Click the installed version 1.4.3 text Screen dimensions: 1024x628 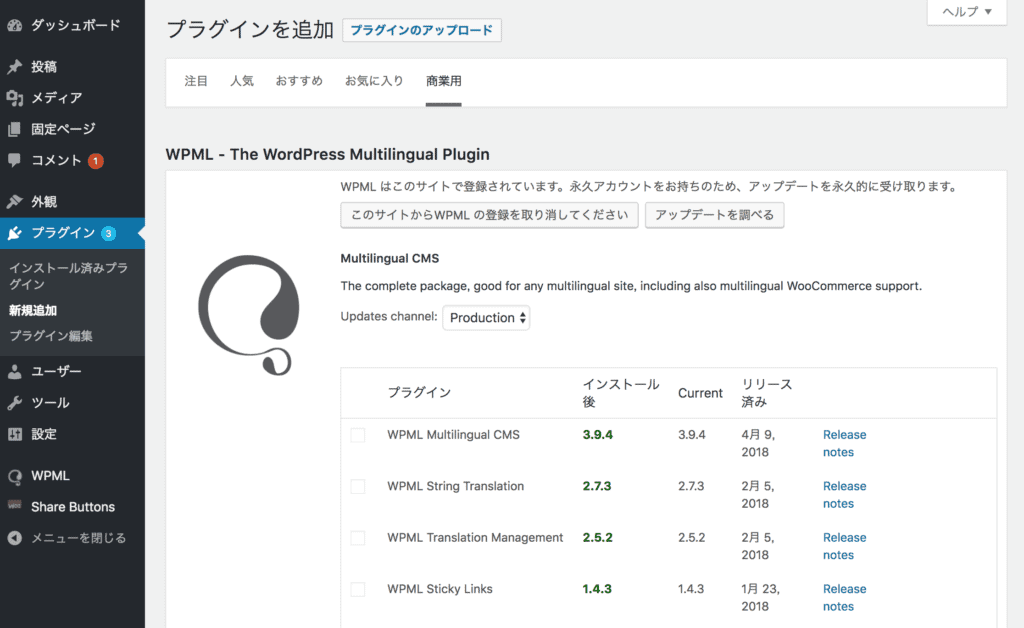click(597, 589)
